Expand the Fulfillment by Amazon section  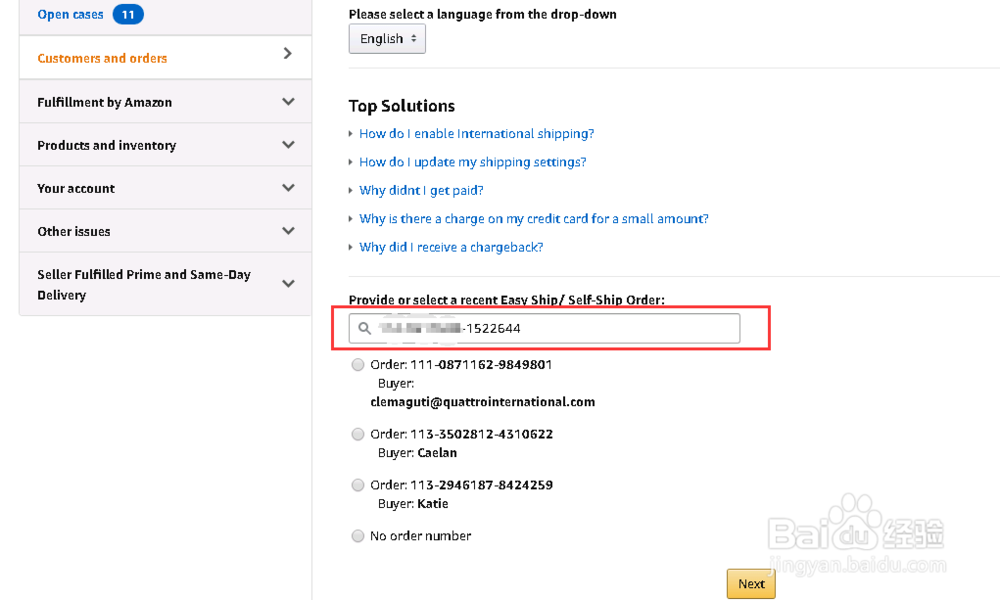coord(288,102)
